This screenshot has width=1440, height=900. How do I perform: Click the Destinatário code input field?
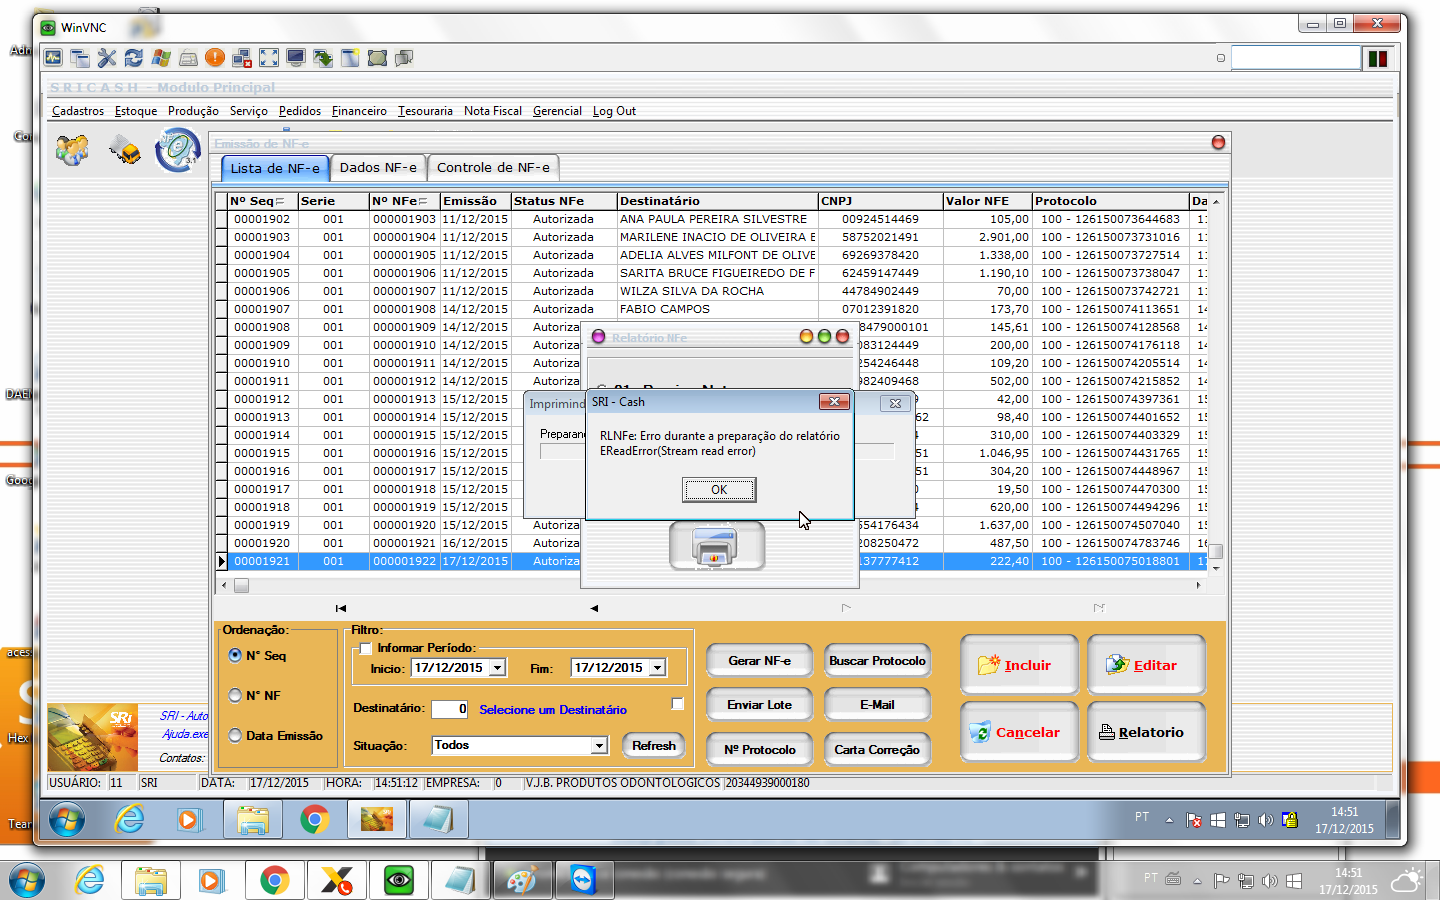click(450, 708)
